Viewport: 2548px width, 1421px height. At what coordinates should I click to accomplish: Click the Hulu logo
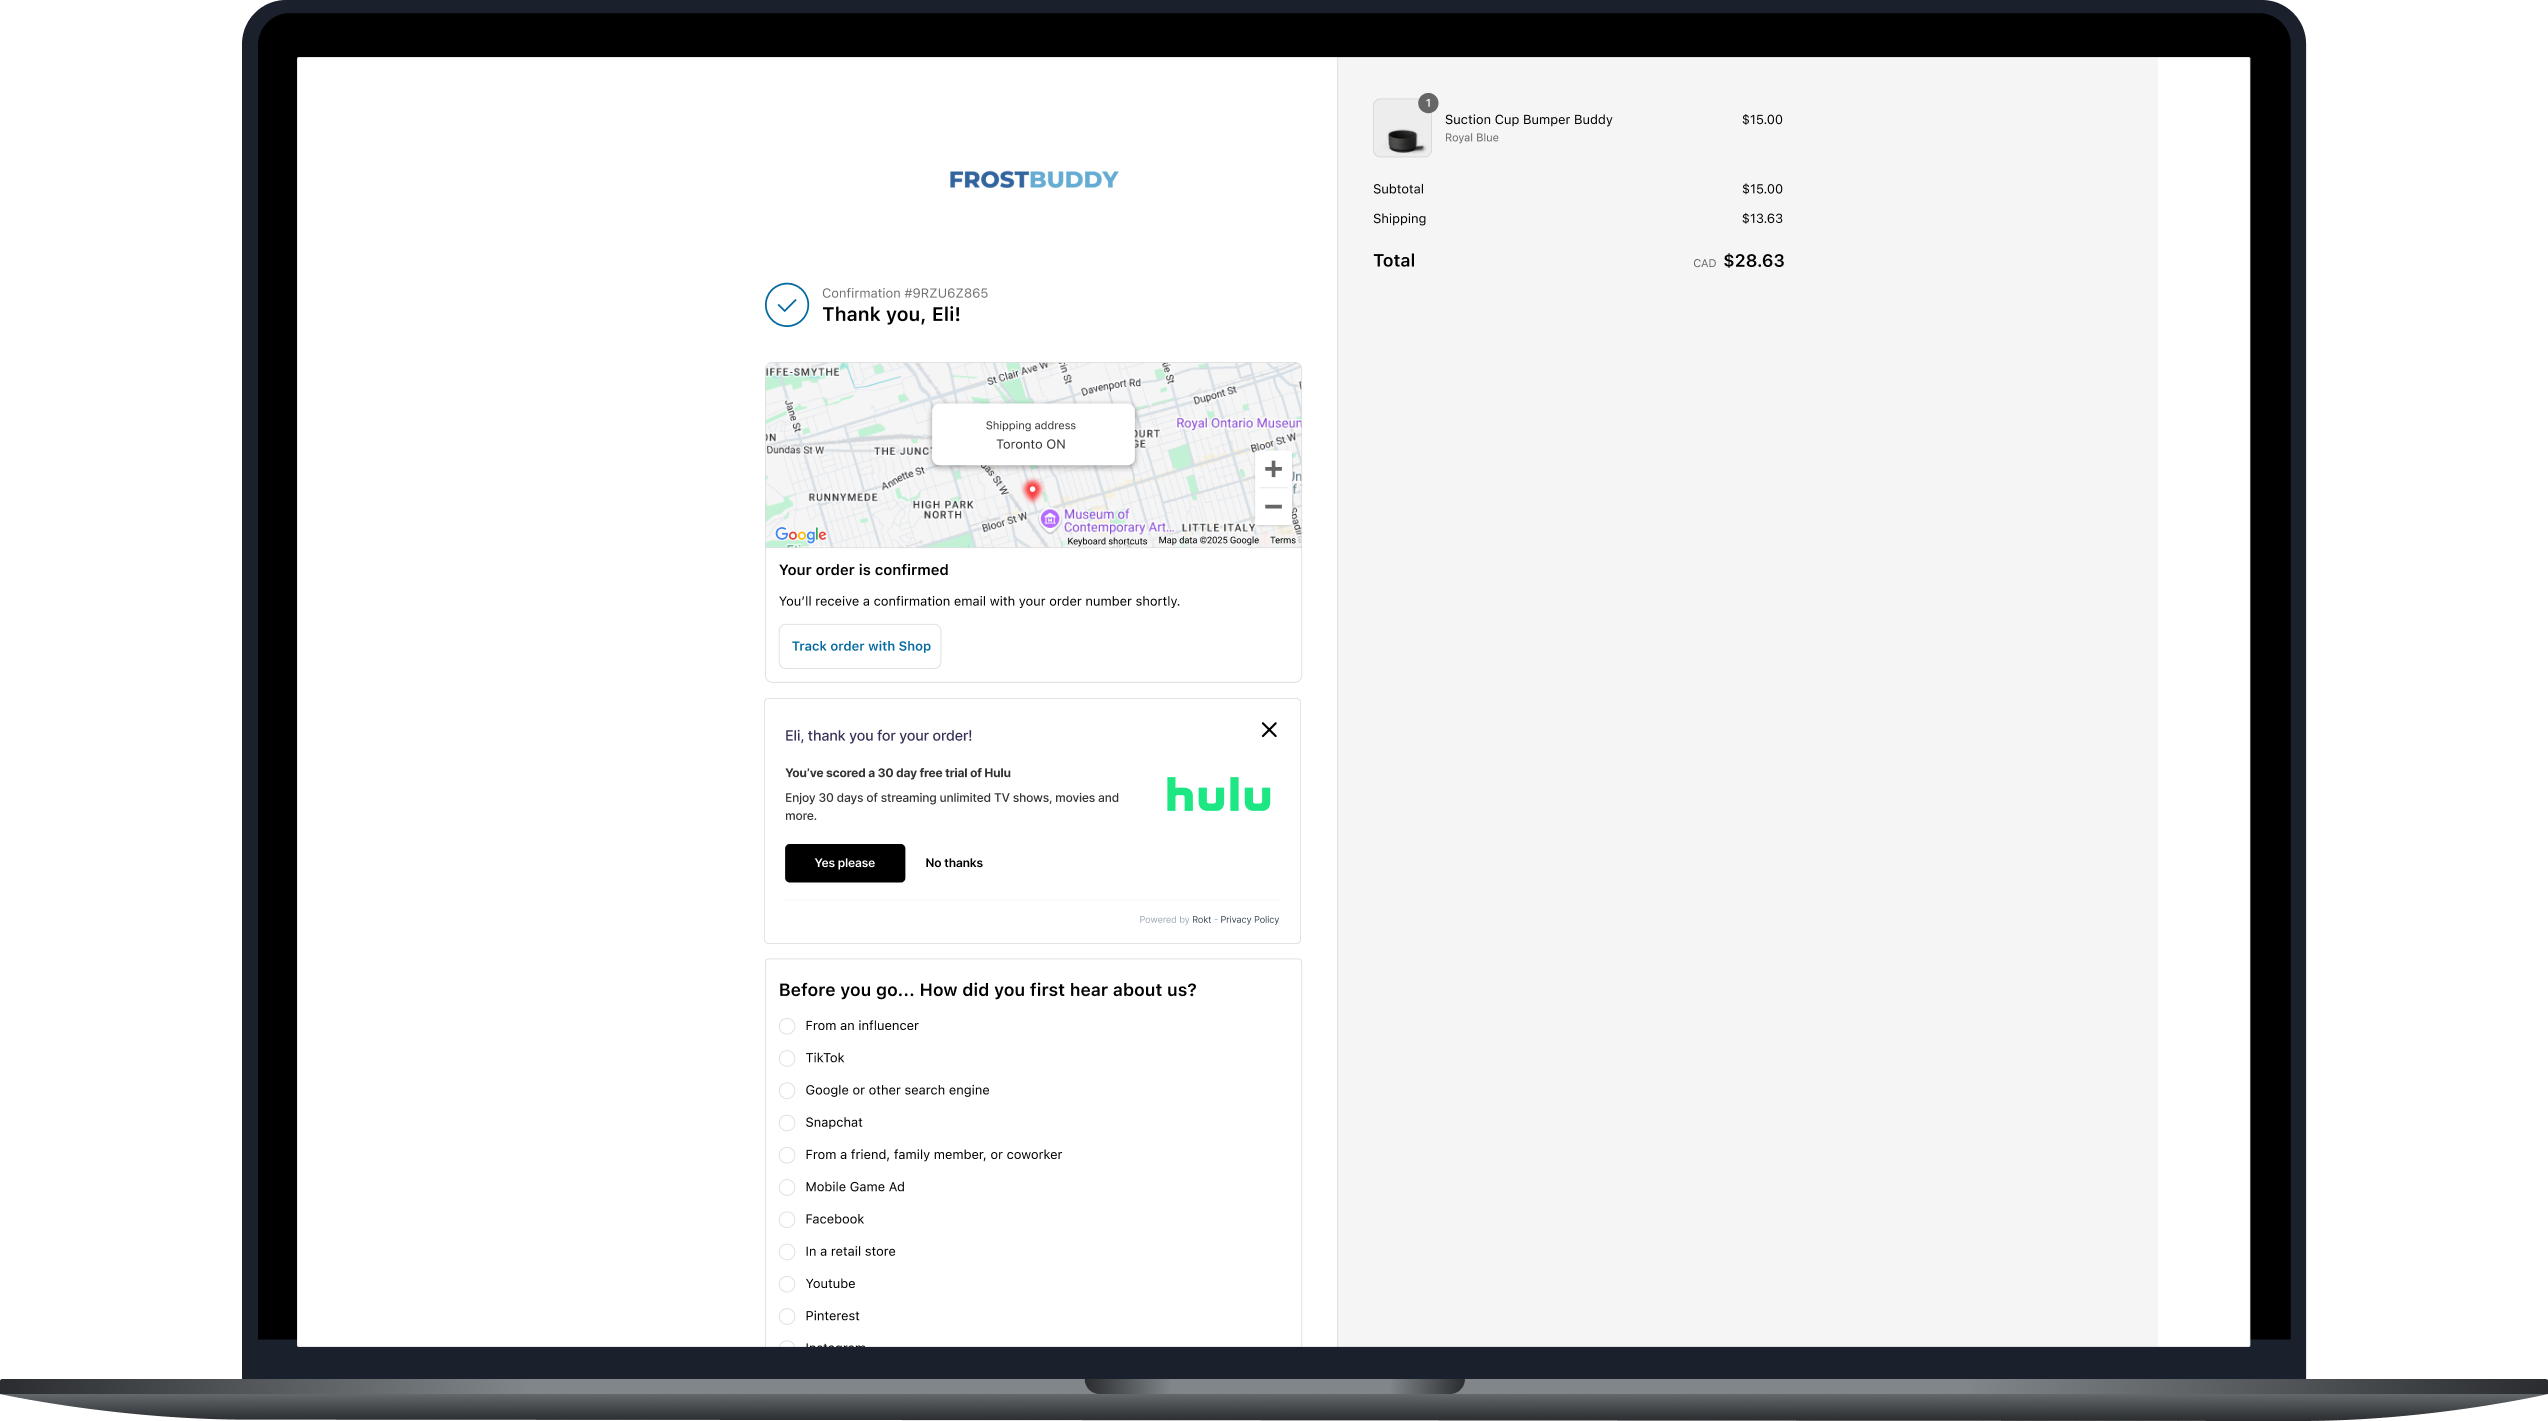[x=1218, y=794]
